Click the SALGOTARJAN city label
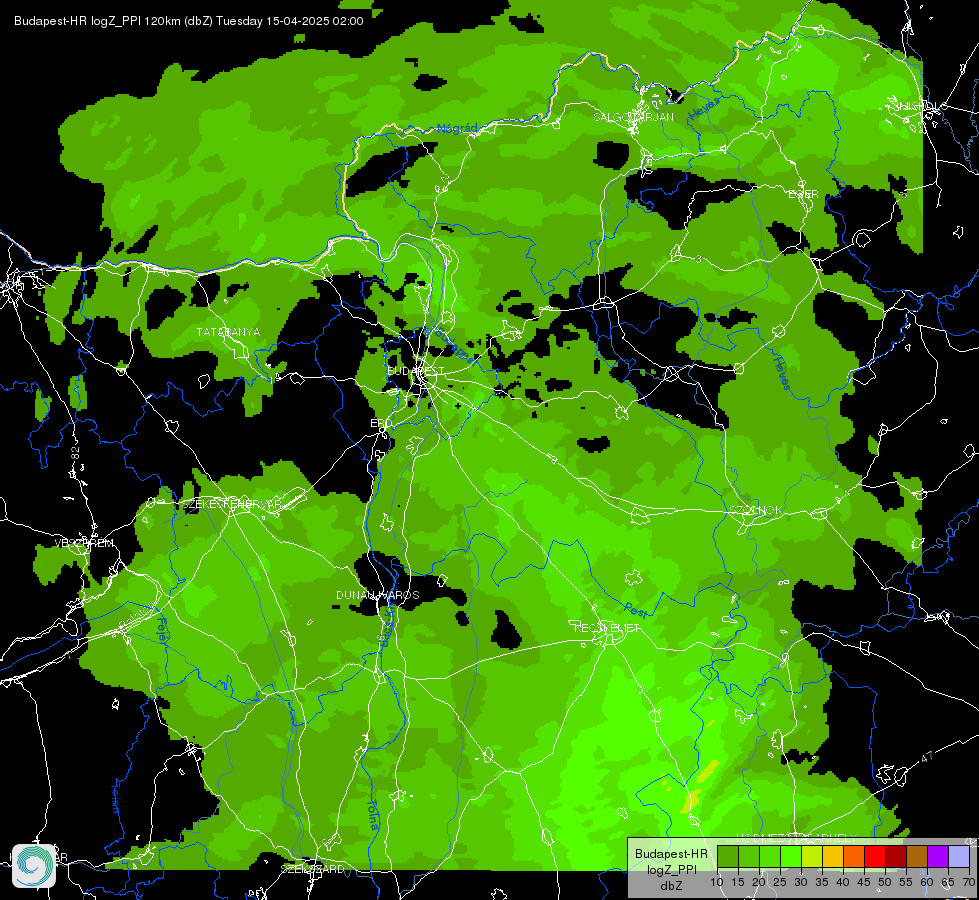 click(x=633, y=117)
